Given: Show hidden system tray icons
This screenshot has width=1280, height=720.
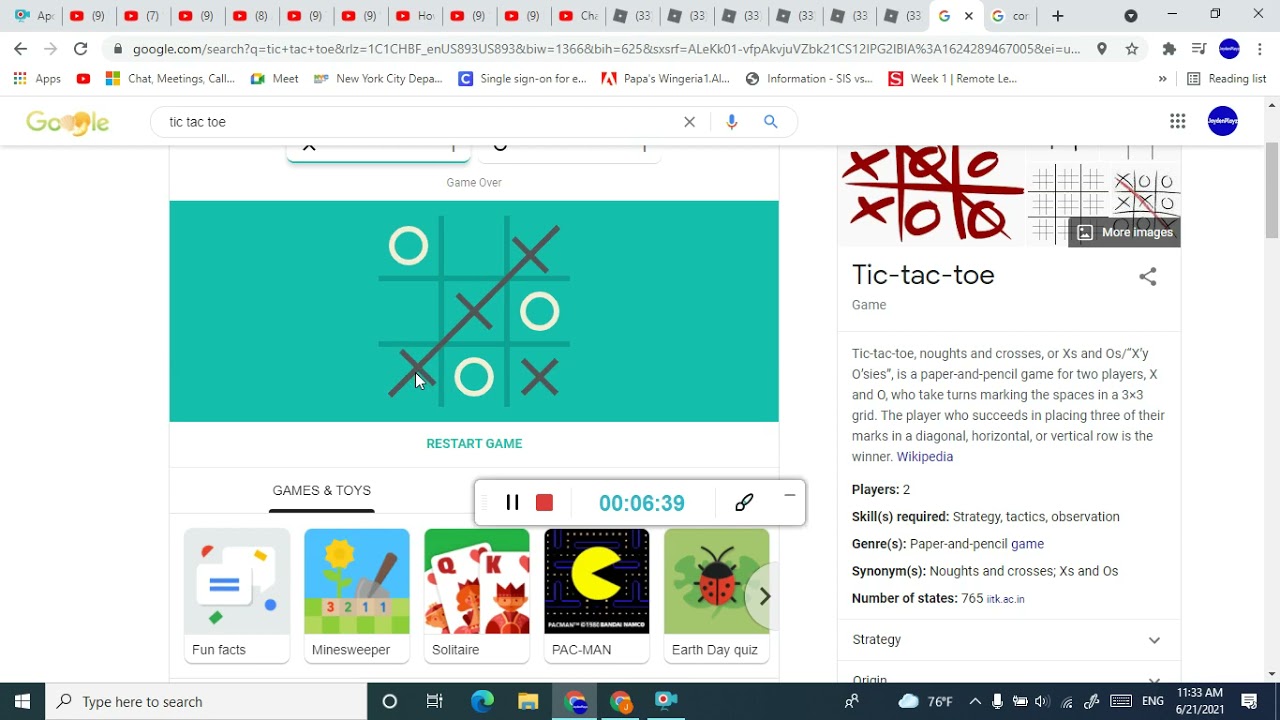Looking at the screenshot, I should [975, 701].
